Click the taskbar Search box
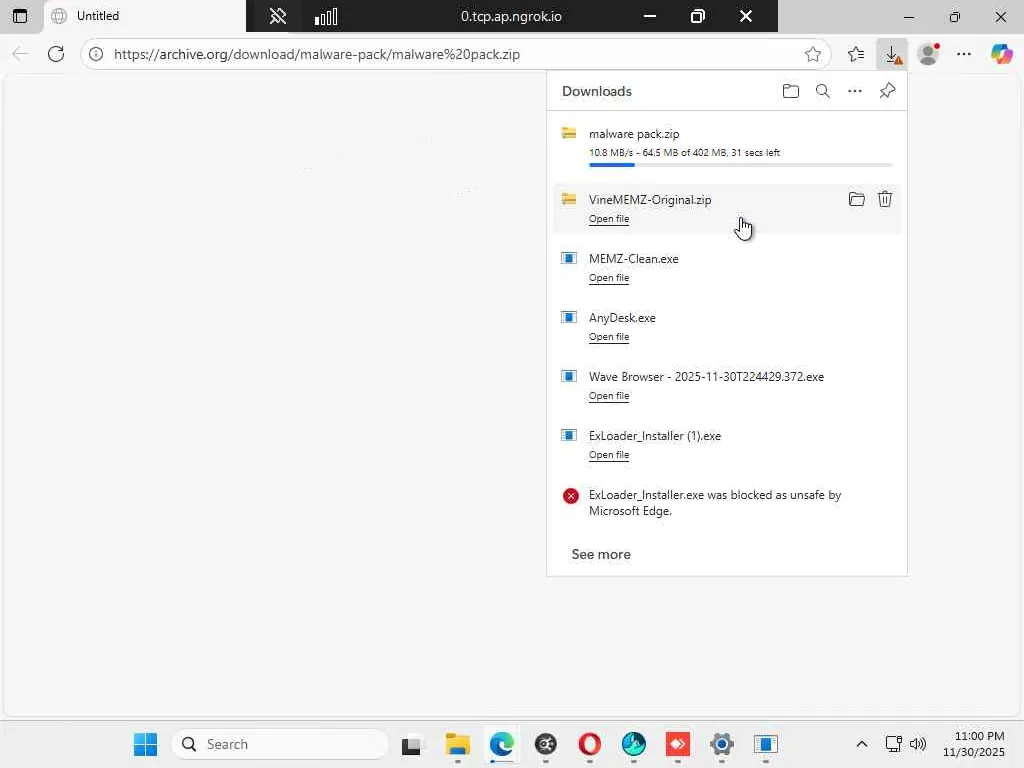This screenshot has height=768, width=1024. pyautogui.click(x=280, y=744)
